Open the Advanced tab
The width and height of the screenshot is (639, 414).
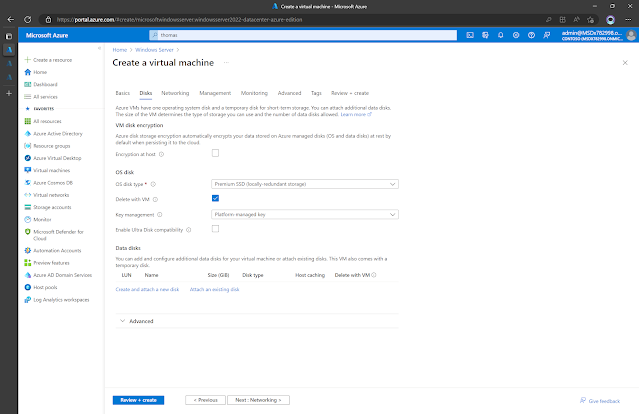(x=289, y=93)
